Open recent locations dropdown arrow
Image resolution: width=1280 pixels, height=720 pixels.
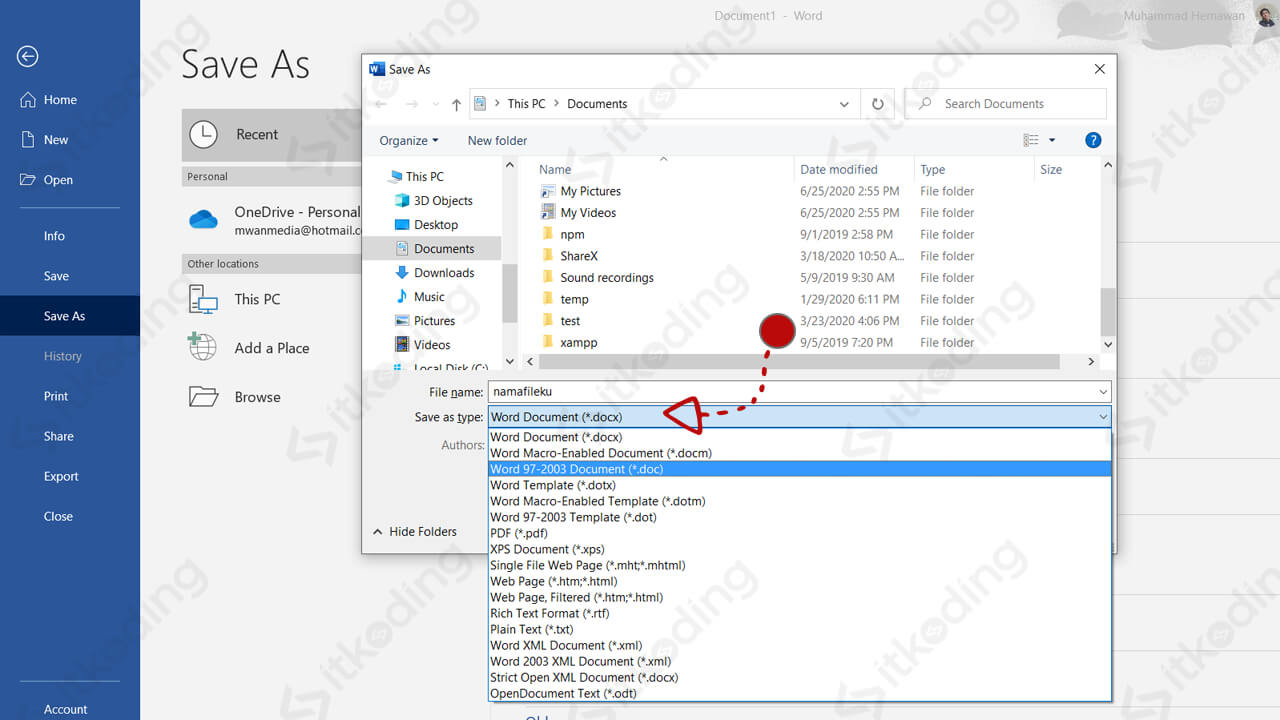pyautogui.click(x=435, y=104)
